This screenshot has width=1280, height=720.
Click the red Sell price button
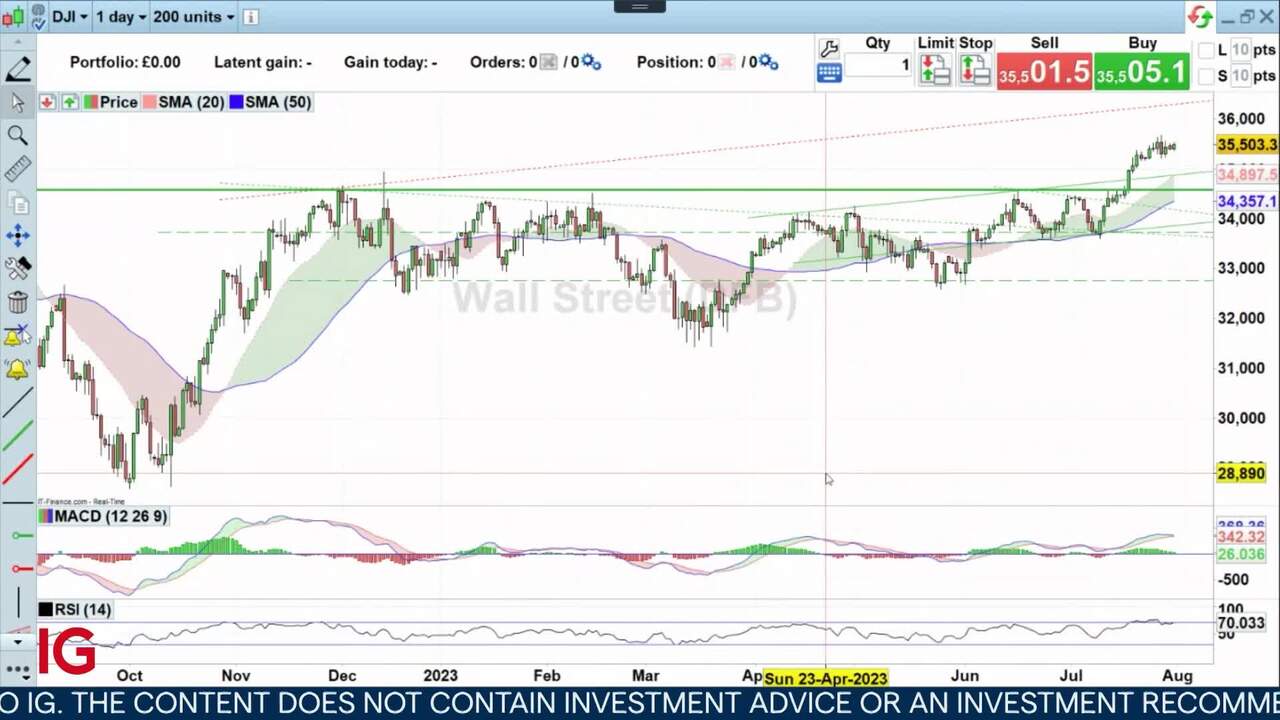[x=1044, y=72]
